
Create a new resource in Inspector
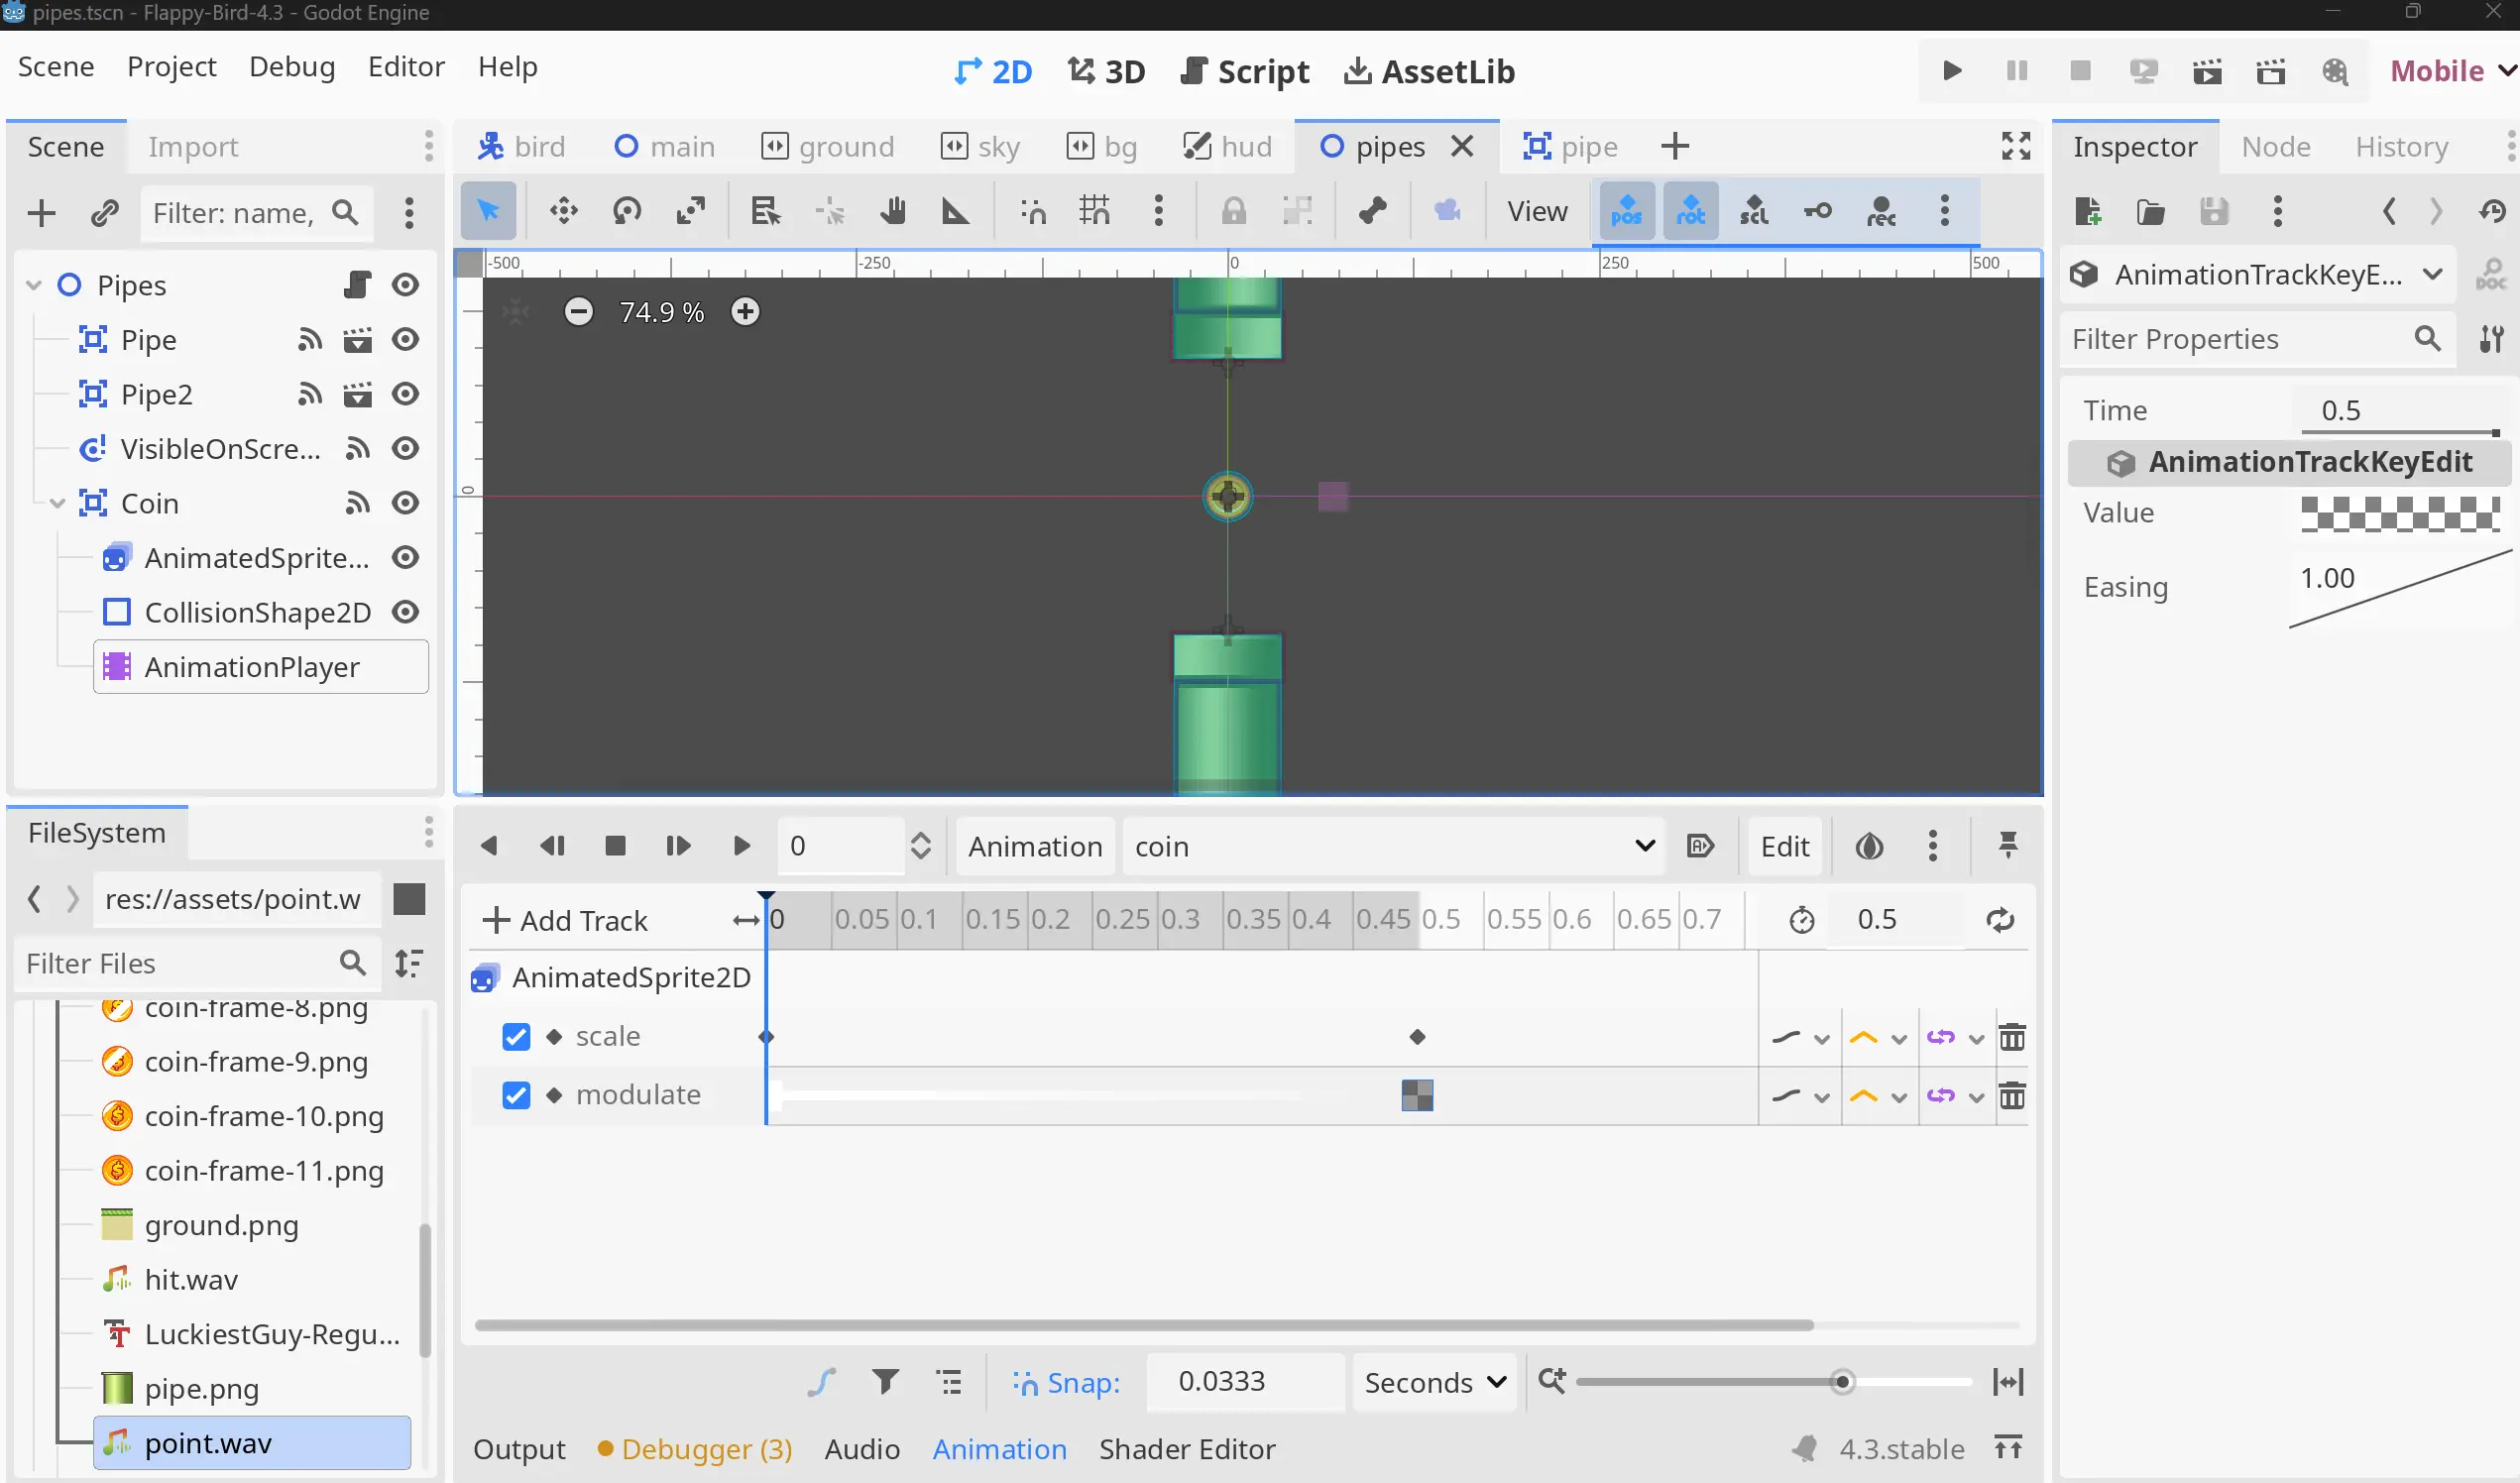coord(2087,211)
